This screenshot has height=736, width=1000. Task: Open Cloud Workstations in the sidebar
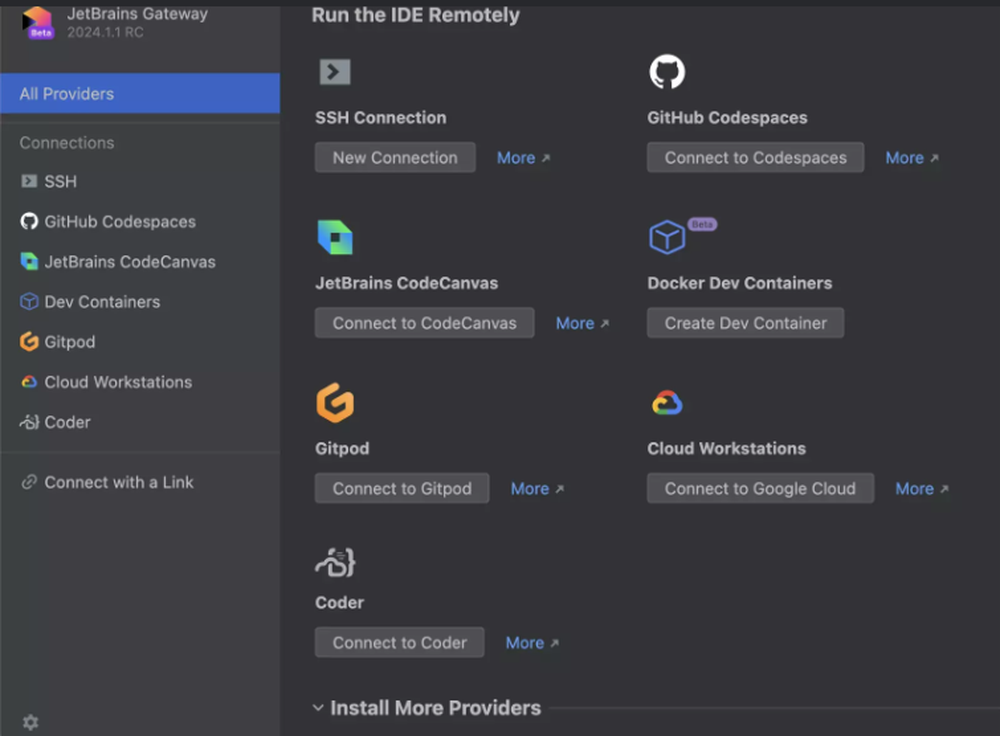click(140, 382)
